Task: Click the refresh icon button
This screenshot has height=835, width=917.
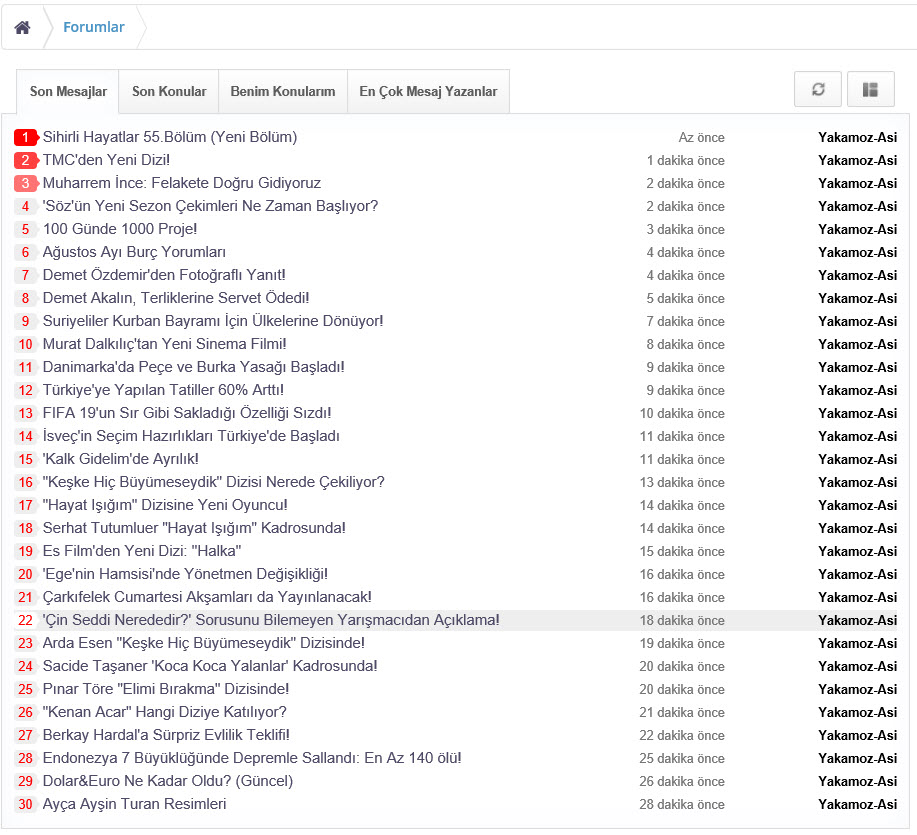Action: coord(818,89)
